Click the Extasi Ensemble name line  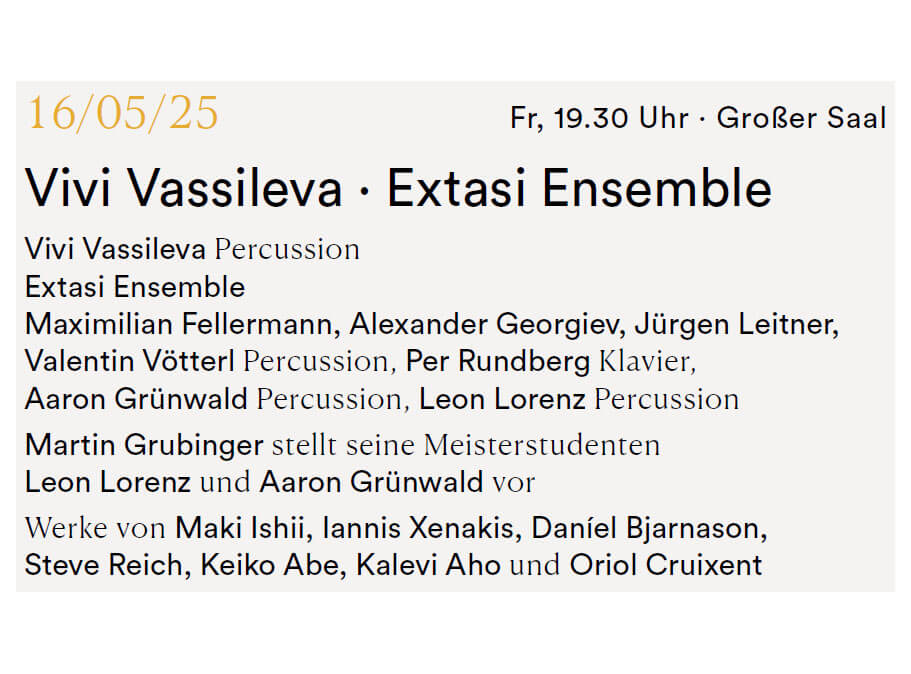135,287
